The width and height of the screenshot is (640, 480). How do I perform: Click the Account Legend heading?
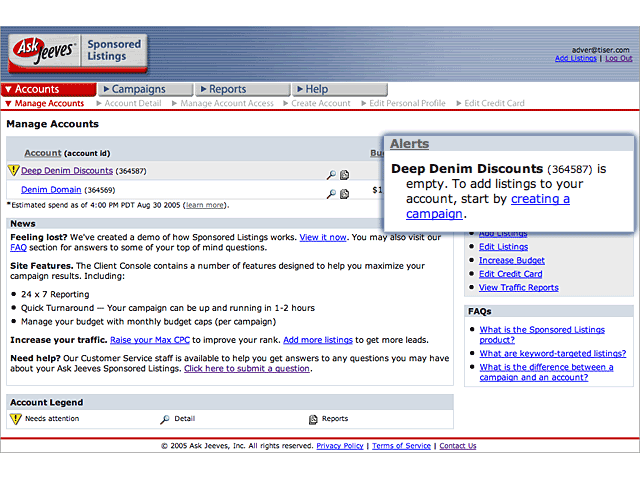pos(47,402)
